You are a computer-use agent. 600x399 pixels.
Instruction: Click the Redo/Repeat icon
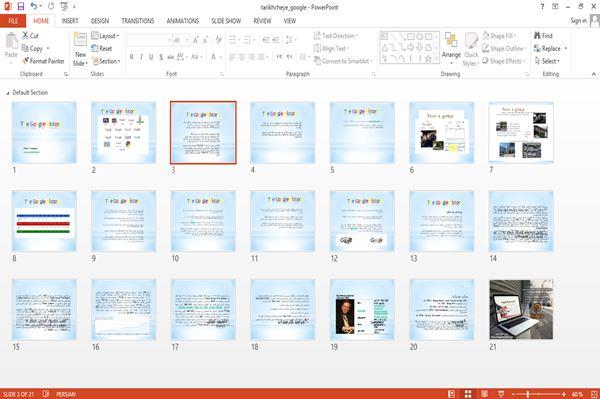coord(51,6)
